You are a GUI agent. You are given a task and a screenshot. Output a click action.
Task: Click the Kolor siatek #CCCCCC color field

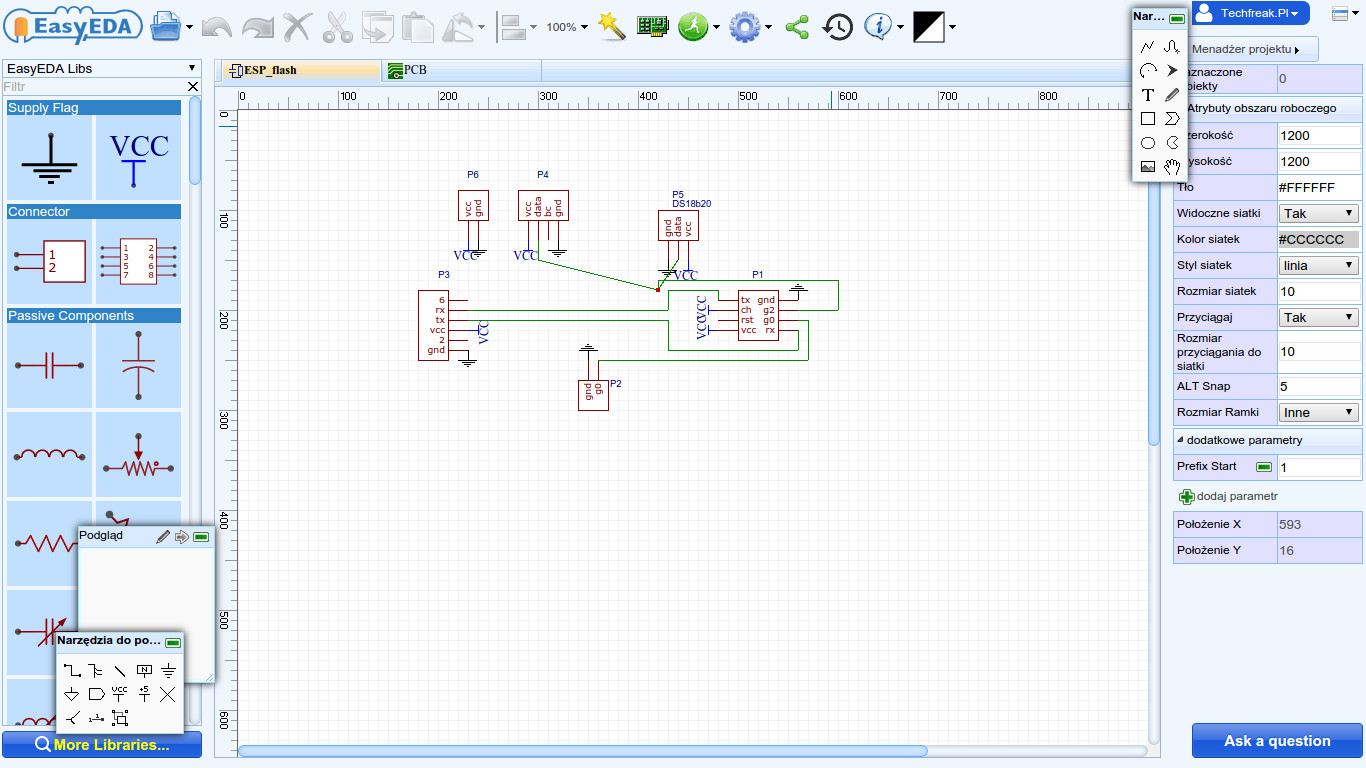(1319, 239)
